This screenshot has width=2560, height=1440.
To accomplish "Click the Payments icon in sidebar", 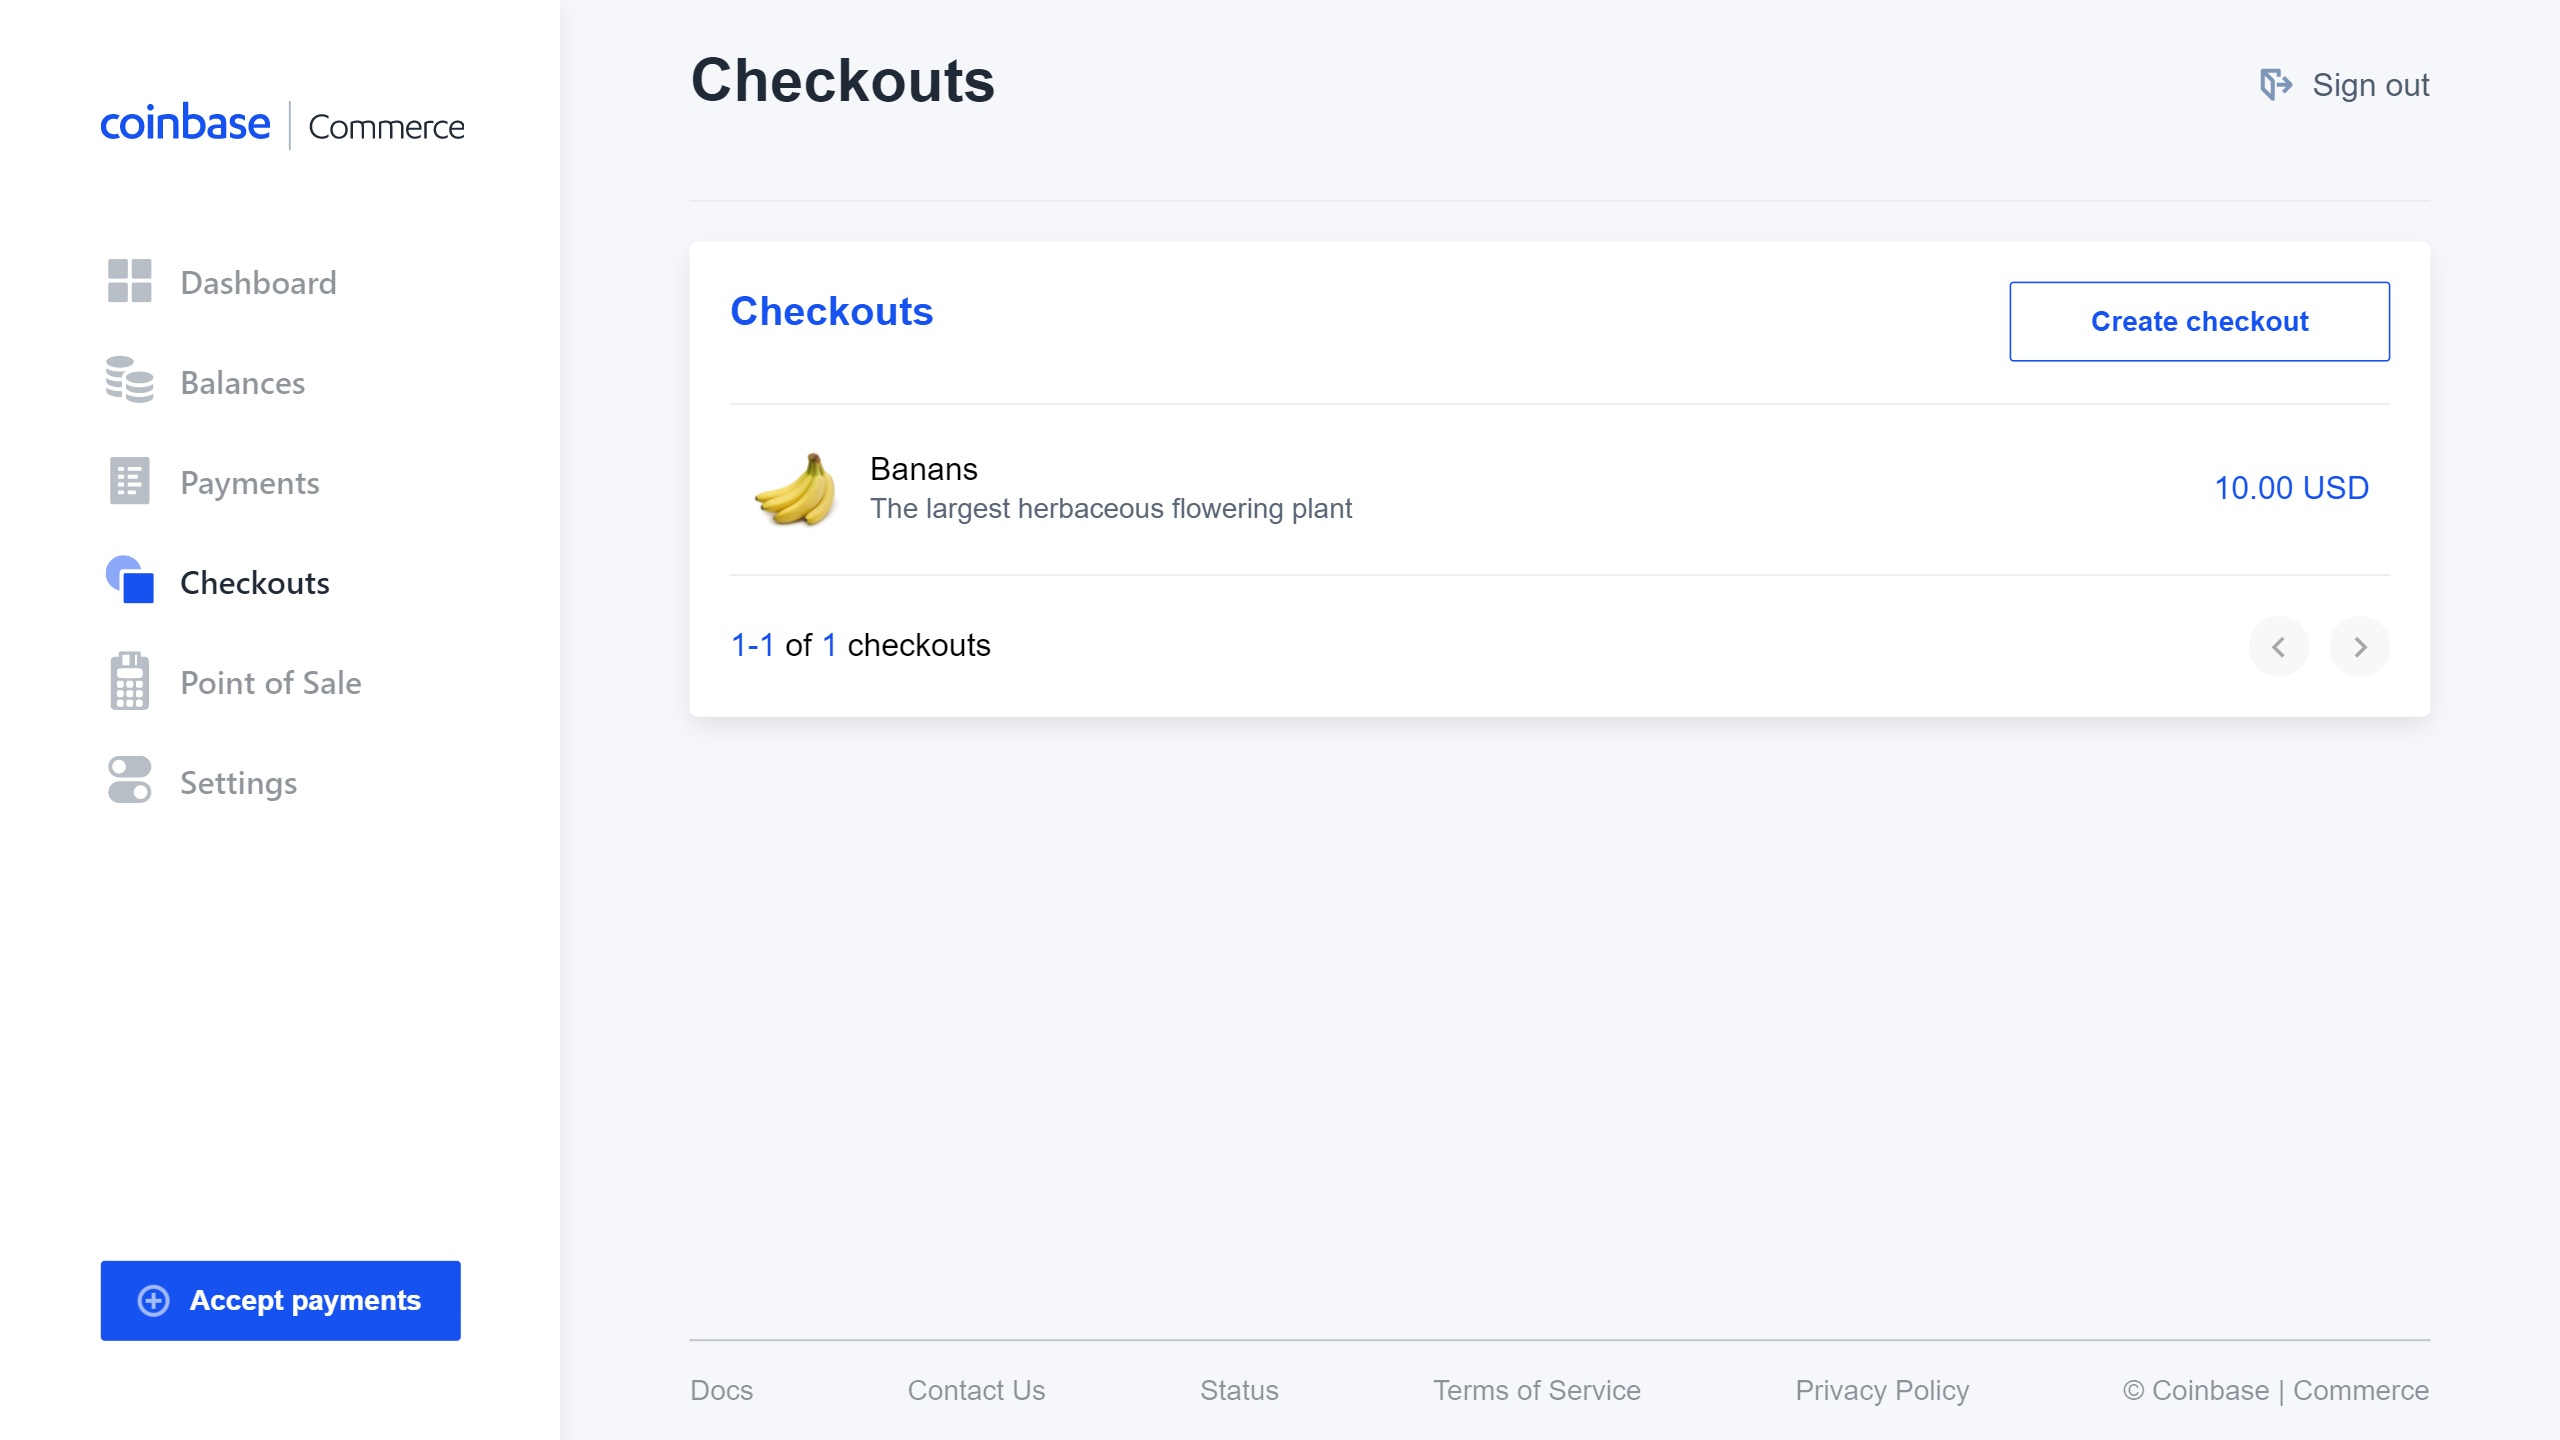I will tap(132, 480).
